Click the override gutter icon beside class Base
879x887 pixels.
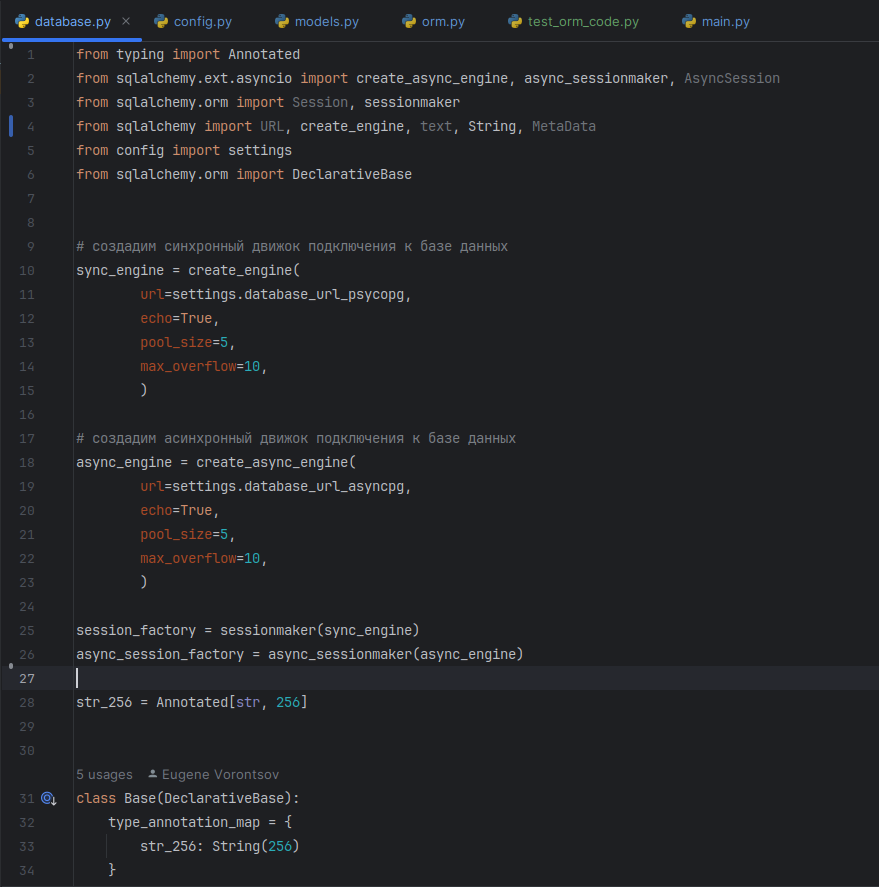[49, 798]
